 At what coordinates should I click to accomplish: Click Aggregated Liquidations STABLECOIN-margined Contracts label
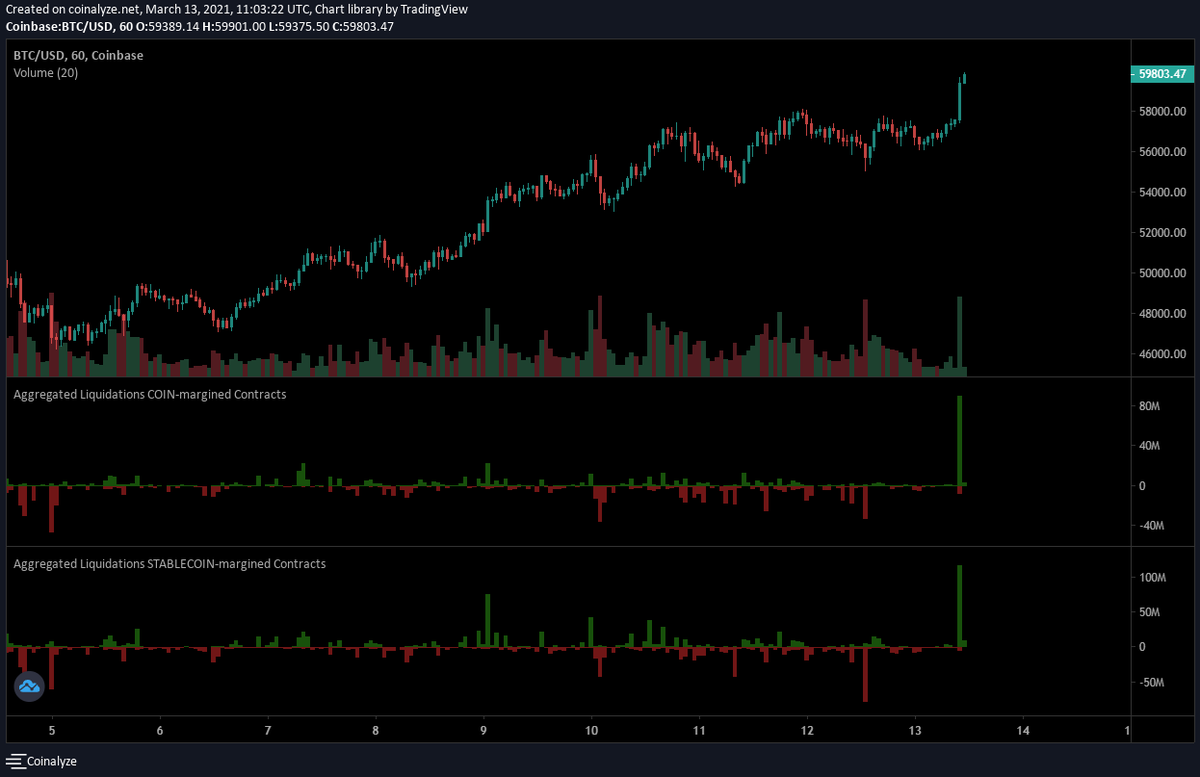170,564
